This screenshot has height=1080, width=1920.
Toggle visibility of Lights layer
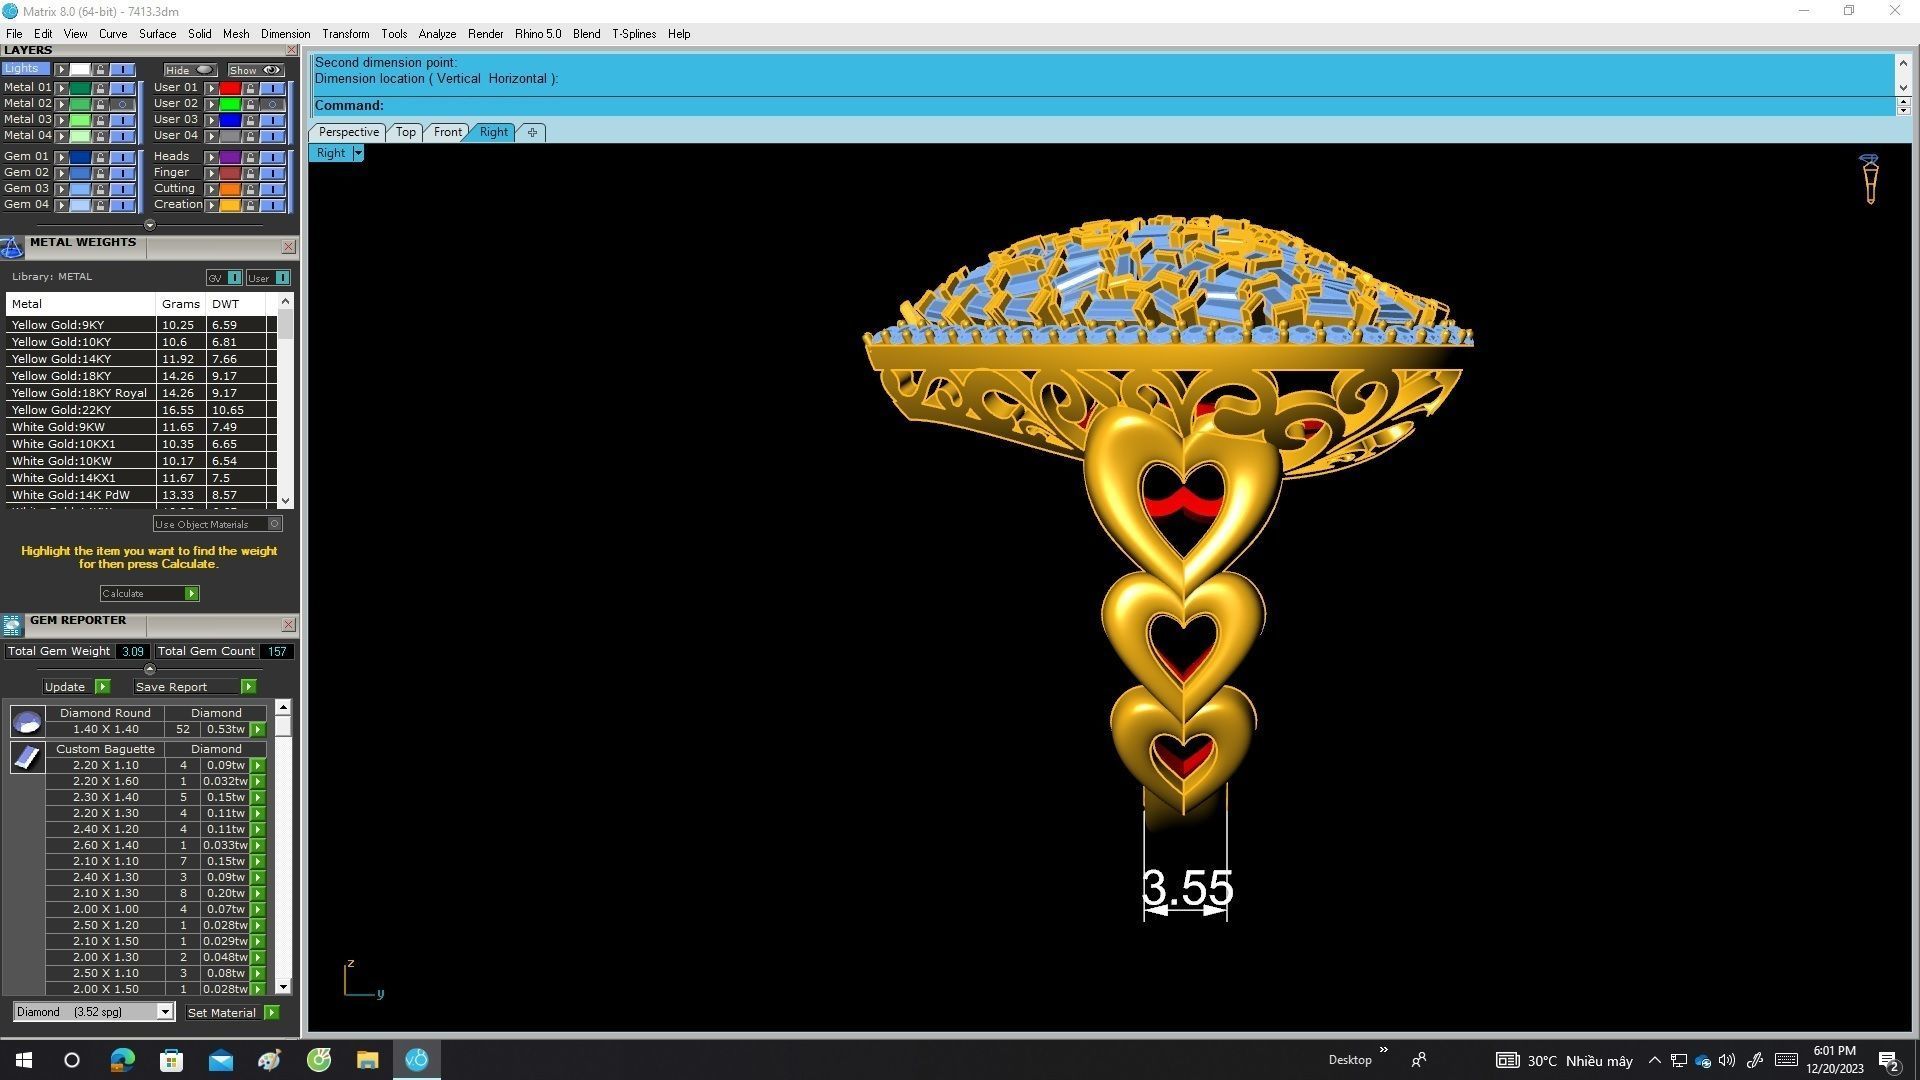(123, 69)
